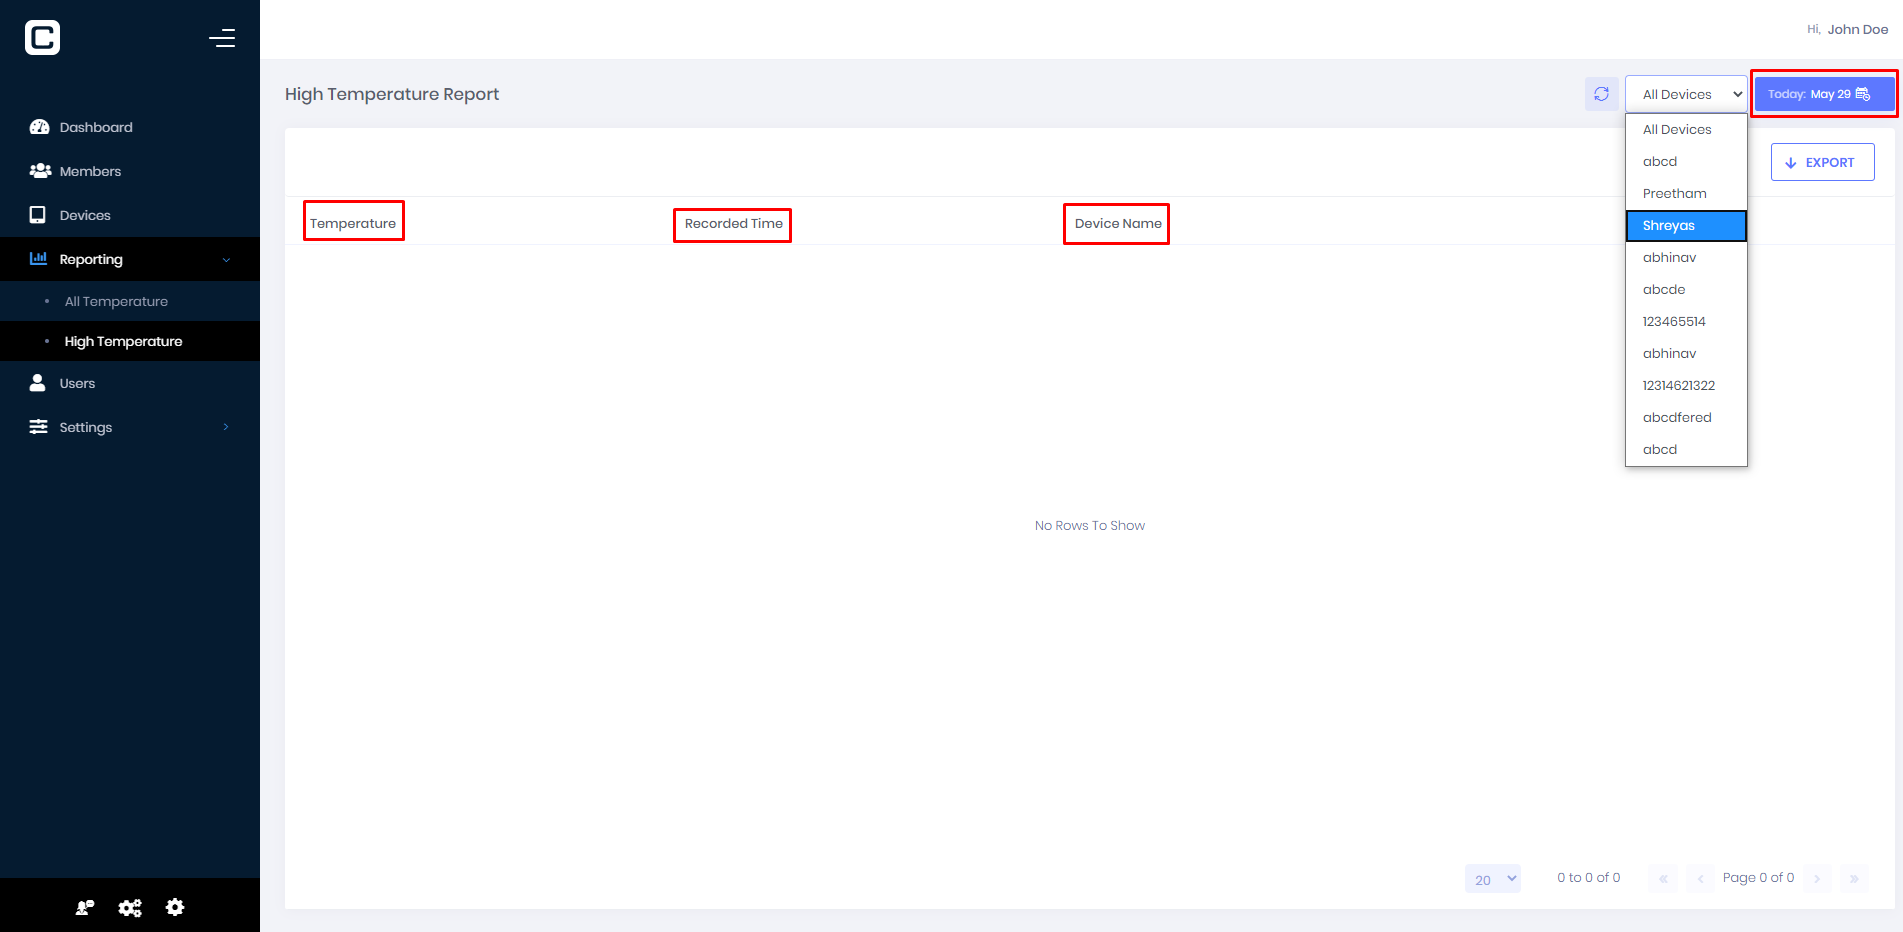Click the double gears icon in bottom bar
The image size is (1903, 932).
pos(130,907)
